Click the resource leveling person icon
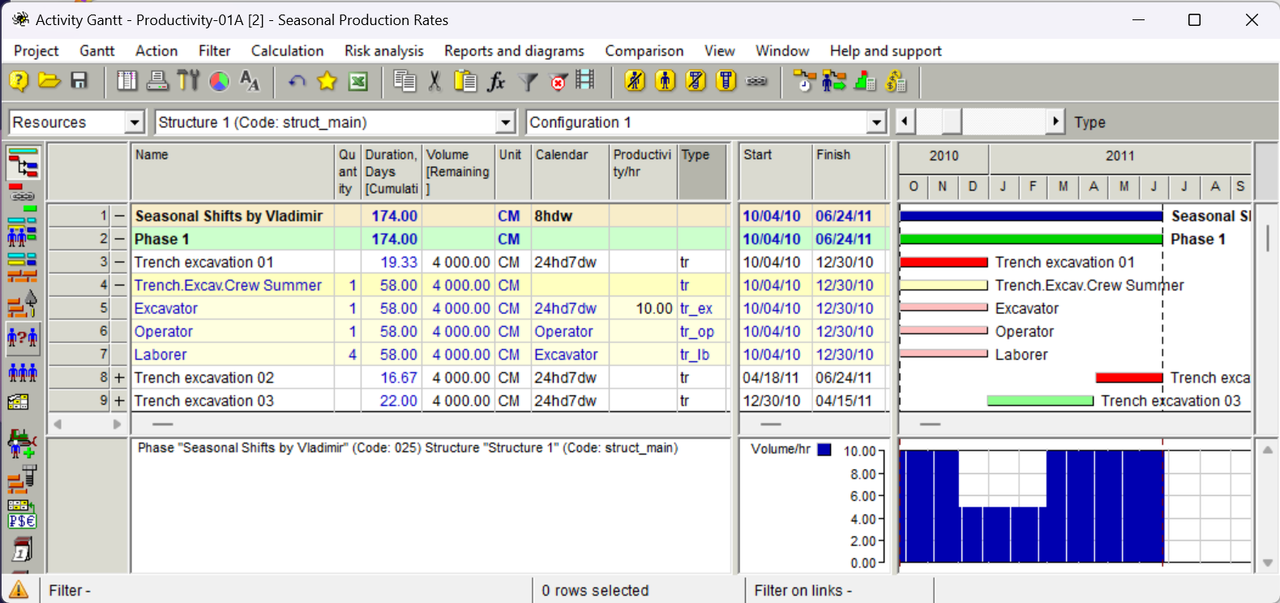 834,82
